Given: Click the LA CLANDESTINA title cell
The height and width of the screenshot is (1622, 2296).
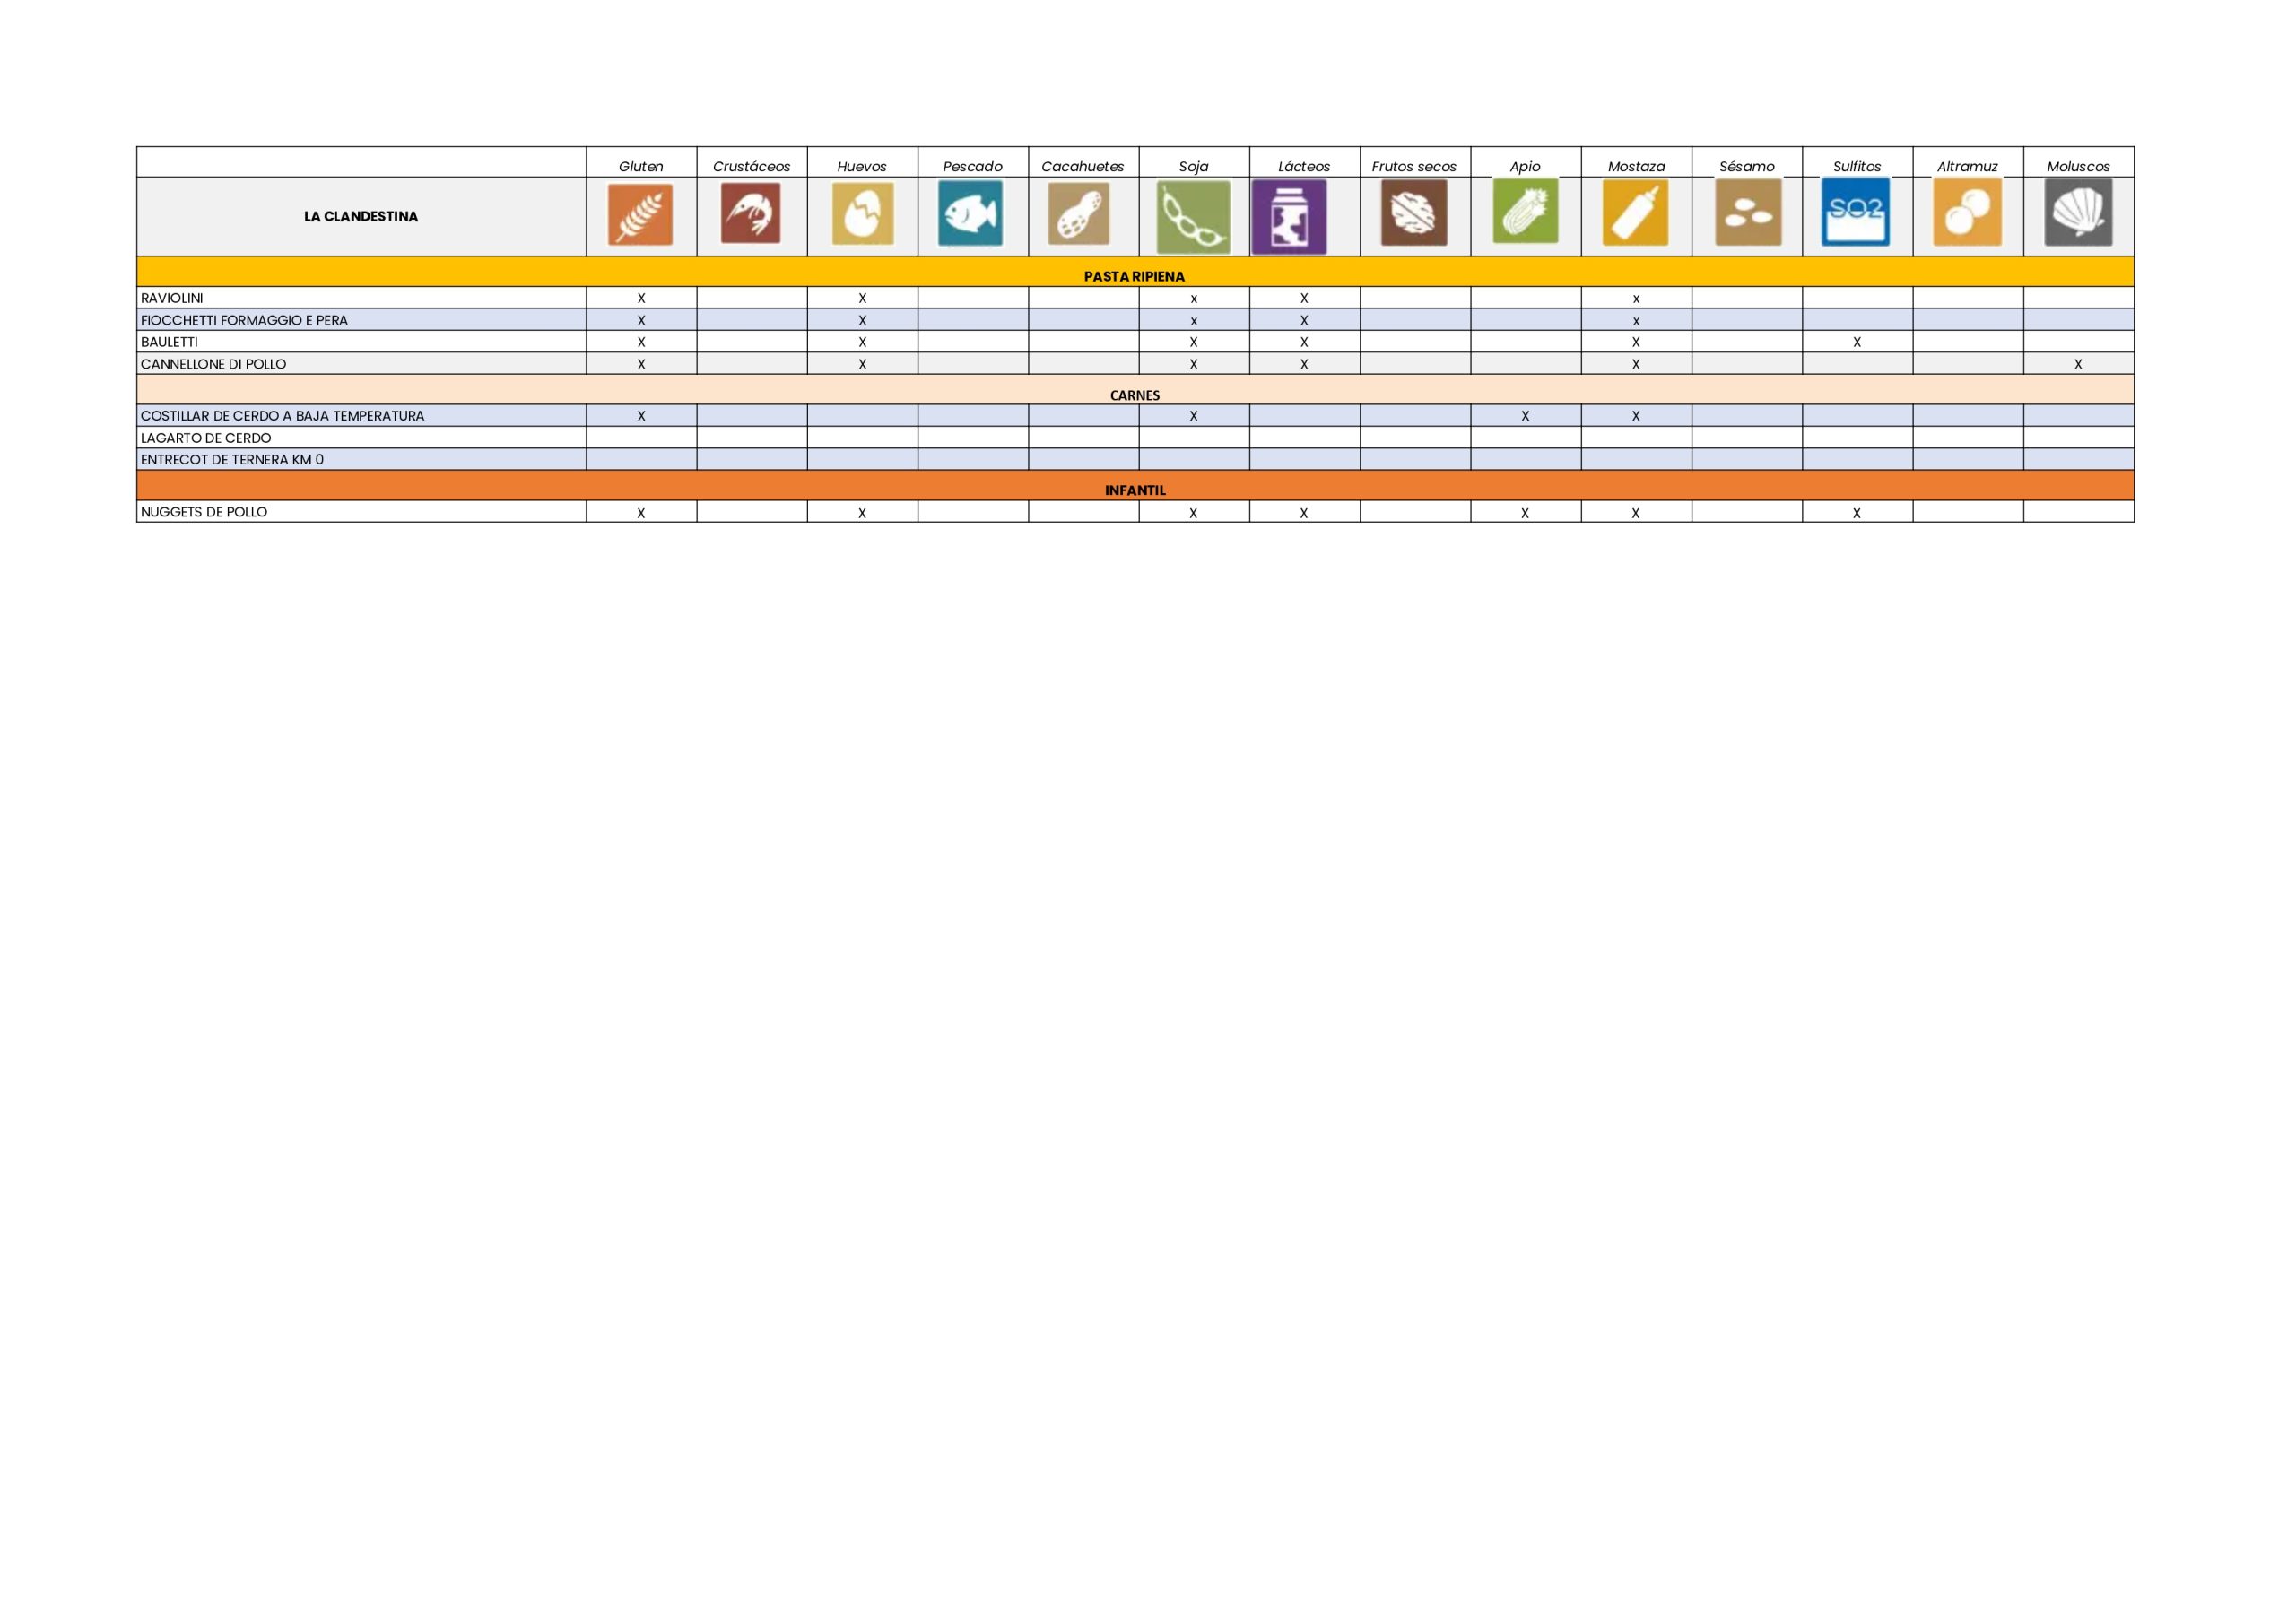Looking at the screenshot, I should coord(361,216).
